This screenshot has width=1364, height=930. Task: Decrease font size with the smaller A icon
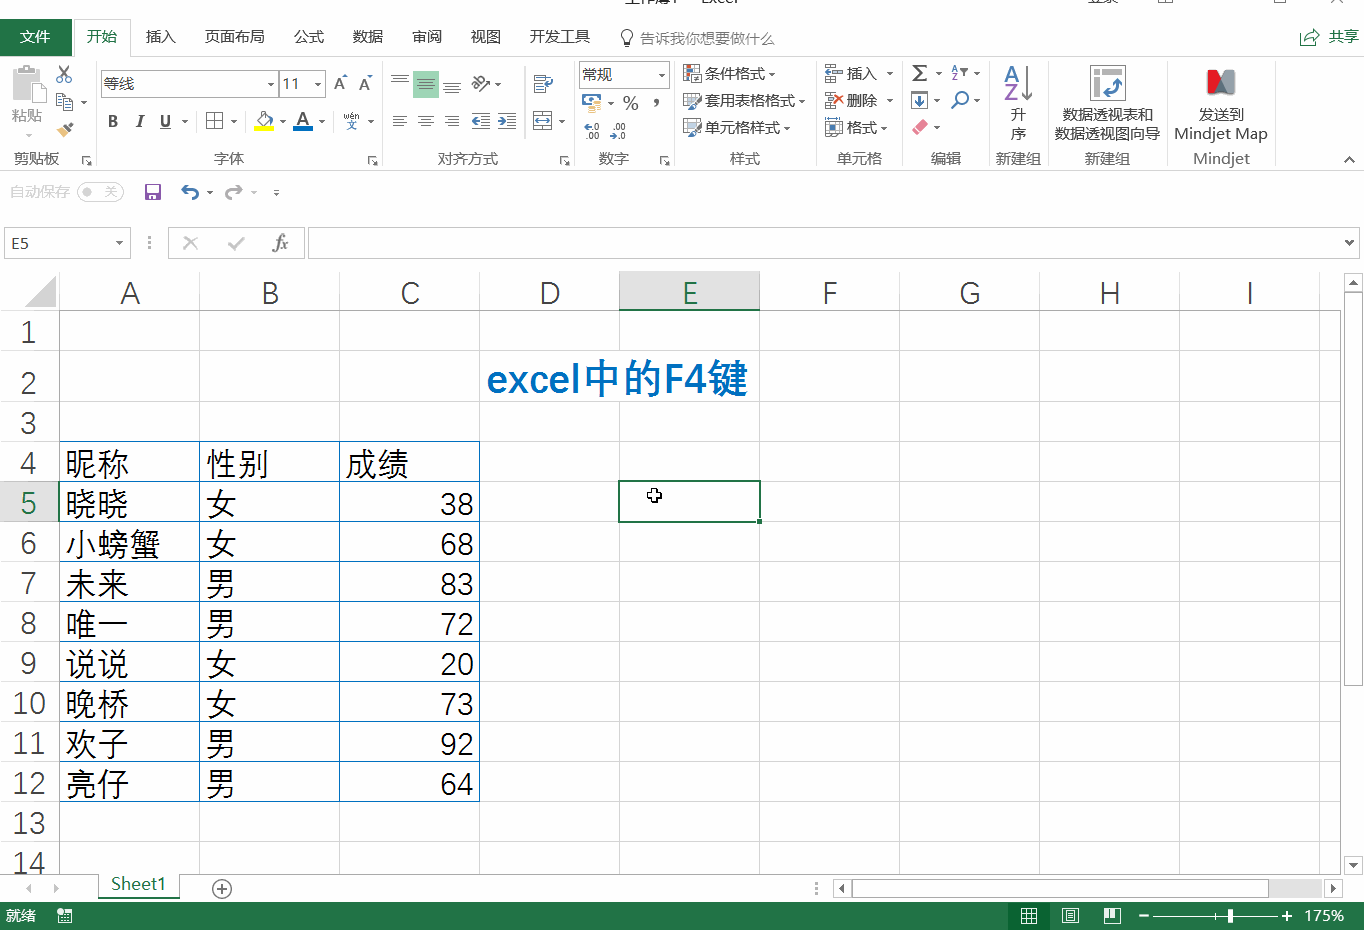(365, 83)
